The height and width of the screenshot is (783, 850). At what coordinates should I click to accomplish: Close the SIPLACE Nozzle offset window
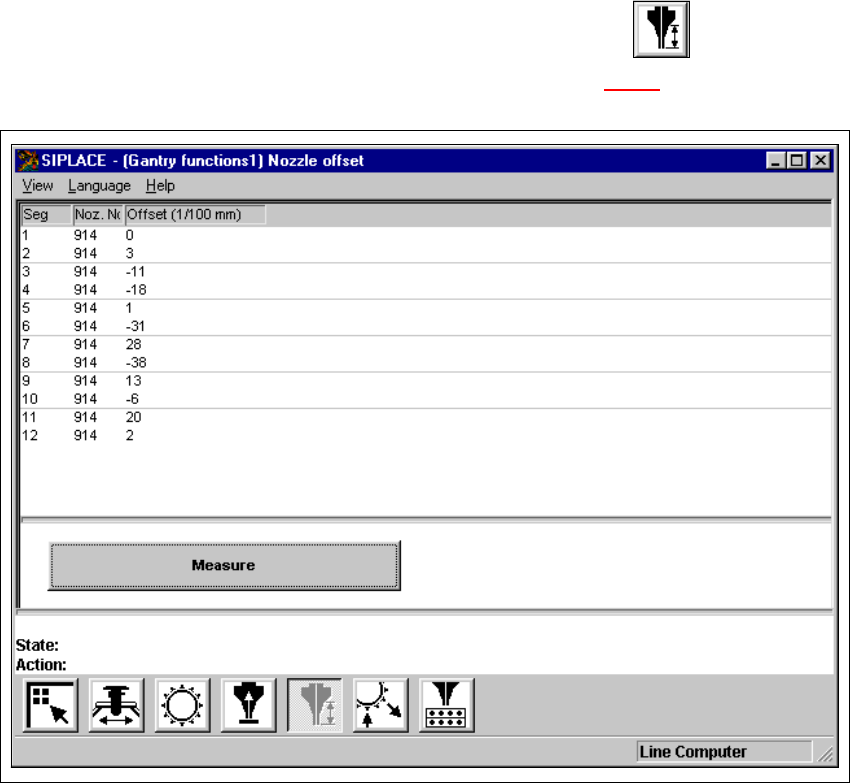tap(821, 161)
